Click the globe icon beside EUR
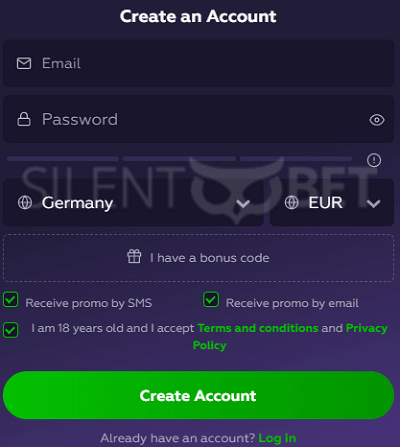 tap(292, 202)
